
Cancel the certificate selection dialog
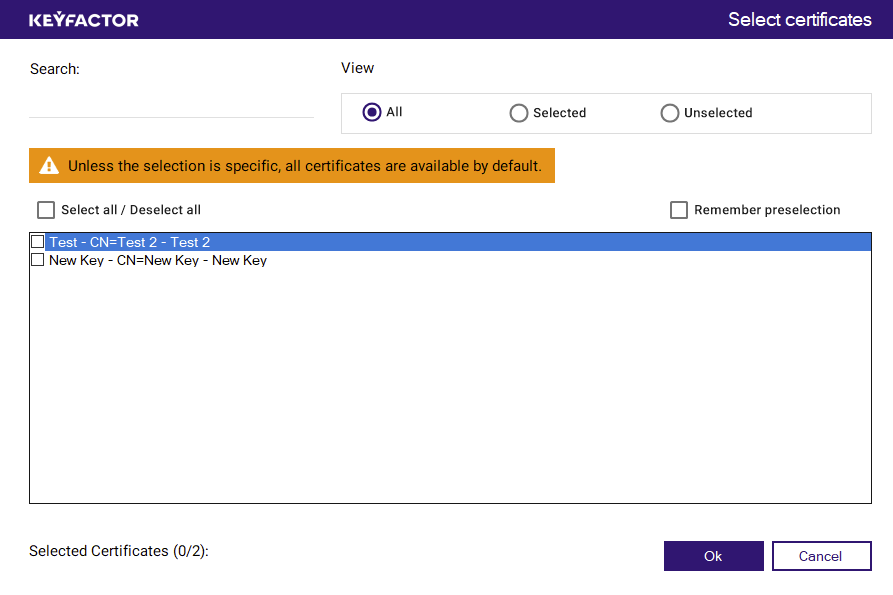(820, 556)
